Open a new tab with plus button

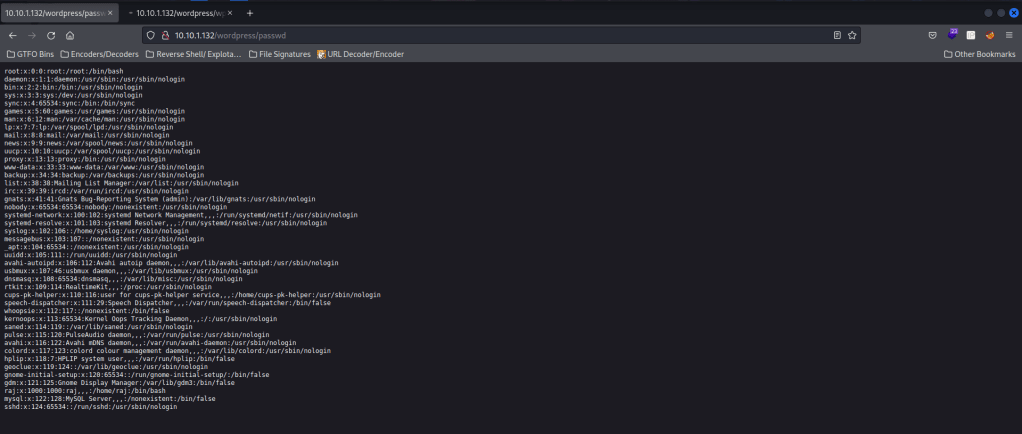click(250, 12)
